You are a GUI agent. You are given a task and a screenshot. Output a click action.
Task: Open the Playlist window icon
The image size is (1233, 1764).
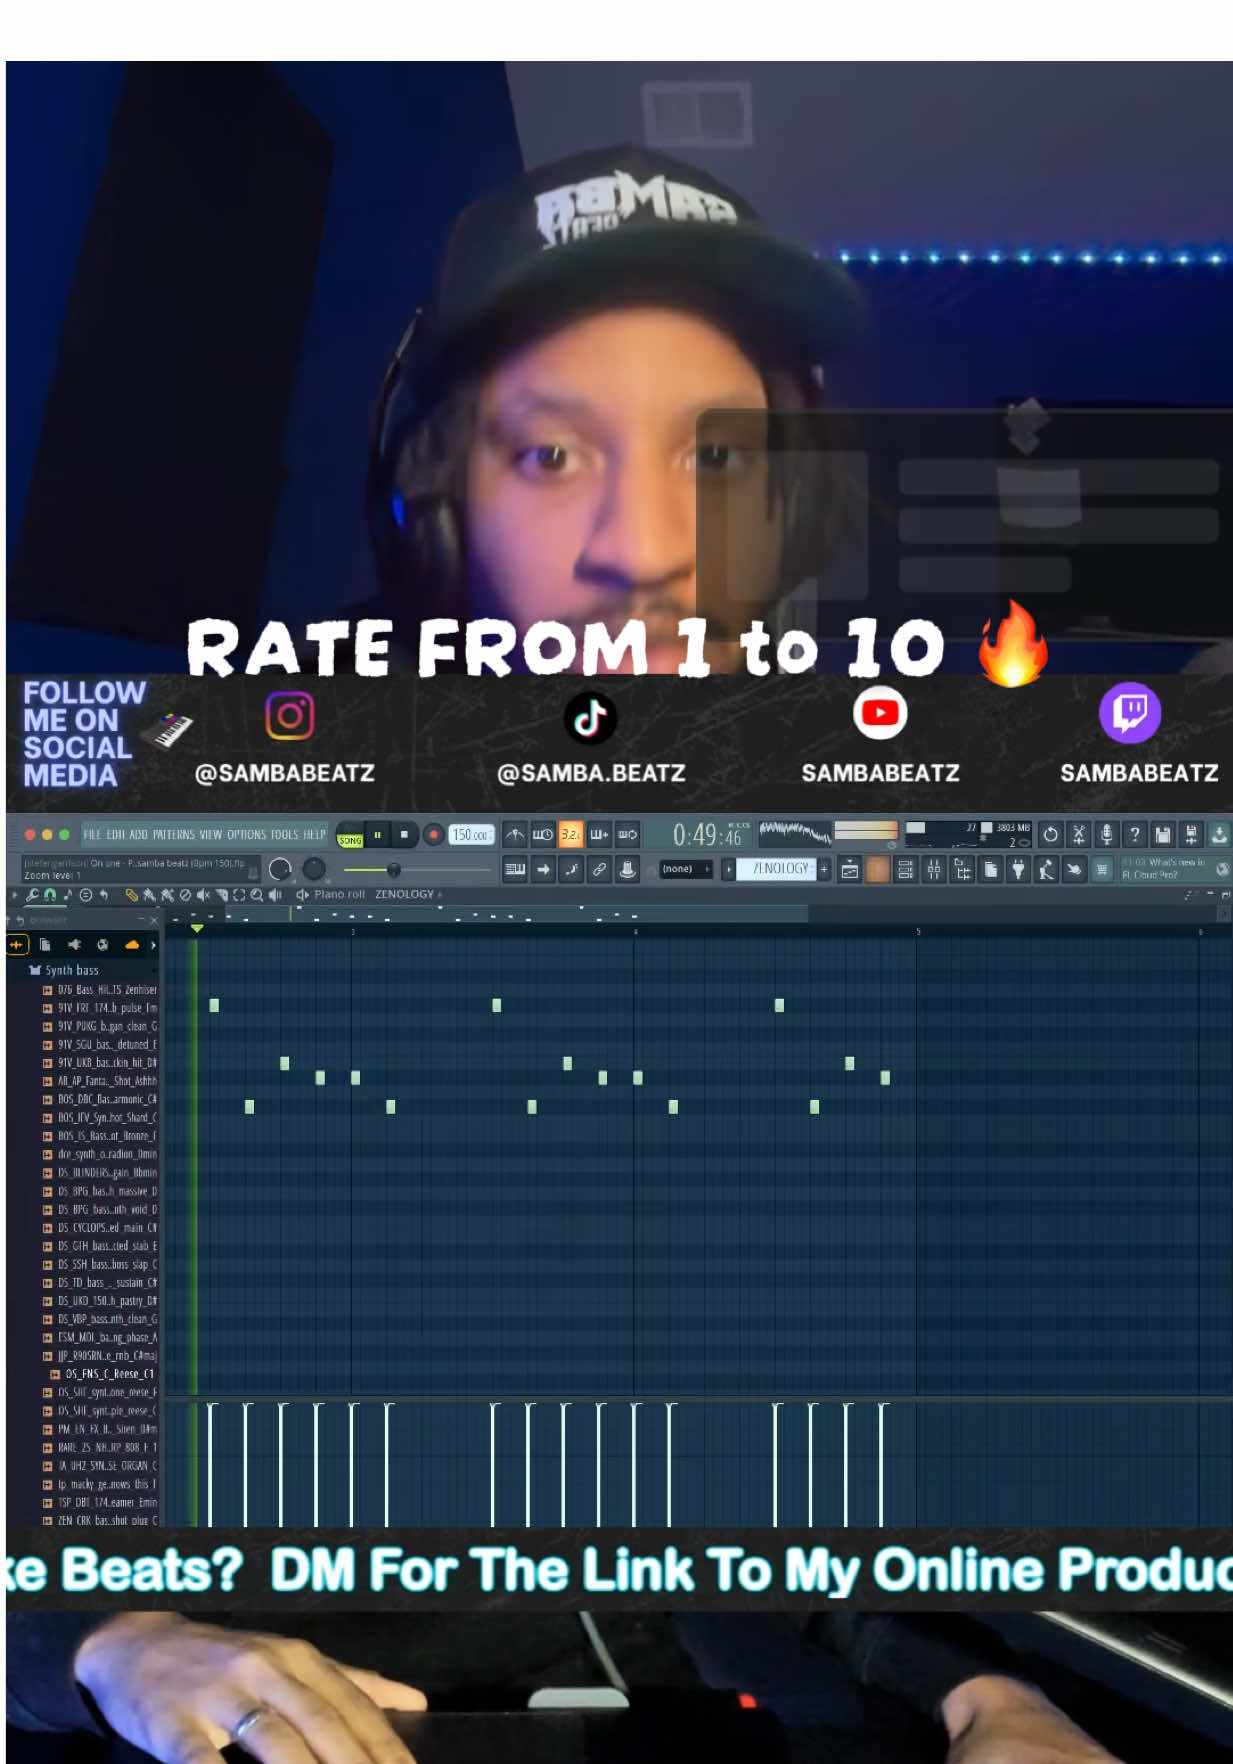[x=849, y=869]
